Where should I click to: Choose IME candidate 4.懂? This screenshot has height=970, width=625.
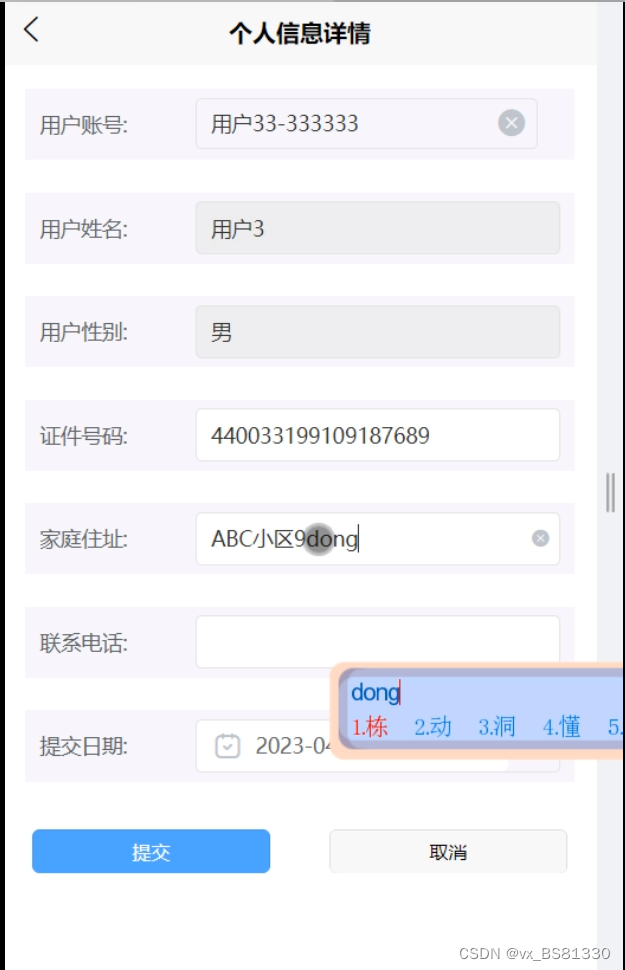(x=561, y=726)
